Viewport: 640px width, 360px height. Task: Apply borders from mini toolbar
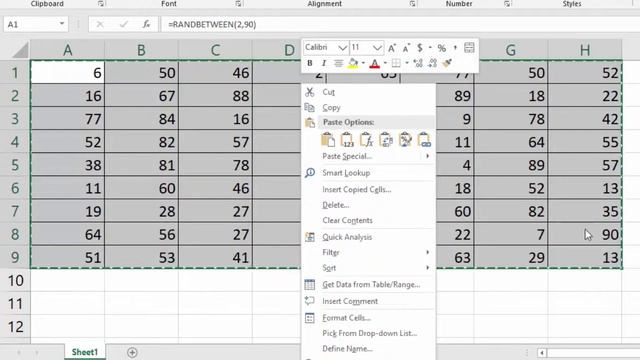(396, 63)
